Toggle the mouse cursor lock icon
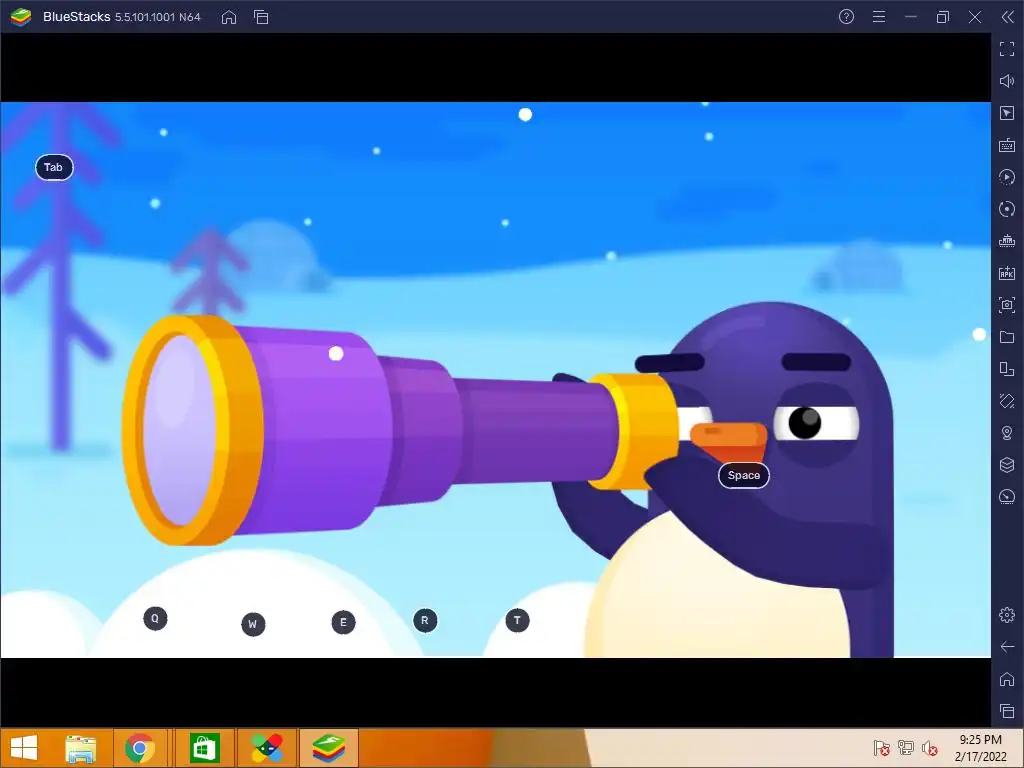The height and width of the screenshot is (768, 1024). 1007,113
